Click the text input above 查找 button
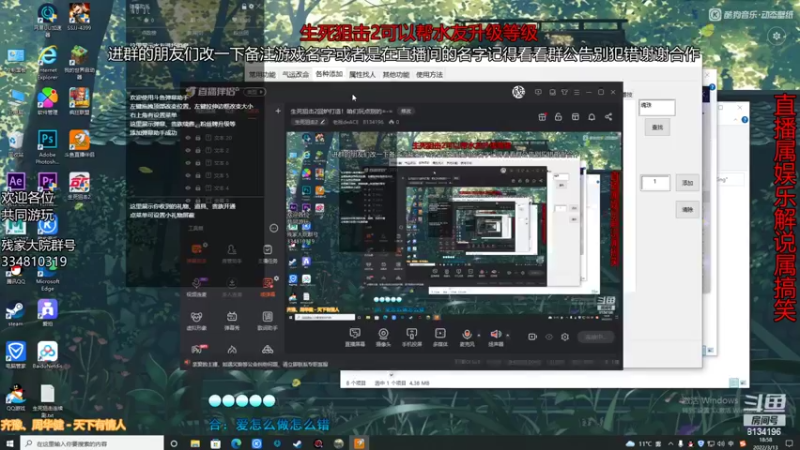The image size is (800, 450). (x=657, y=107)
